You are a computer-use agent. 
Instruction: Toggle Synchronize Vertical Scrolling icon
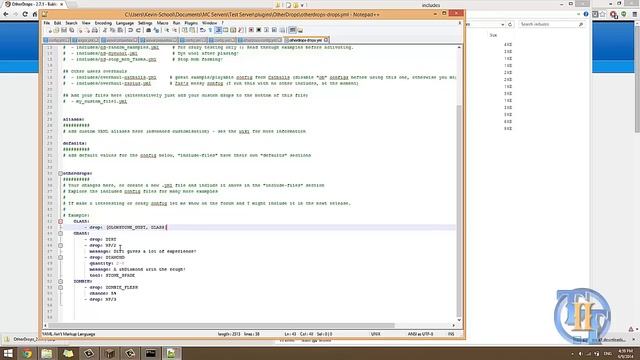[x=185, y=30]
